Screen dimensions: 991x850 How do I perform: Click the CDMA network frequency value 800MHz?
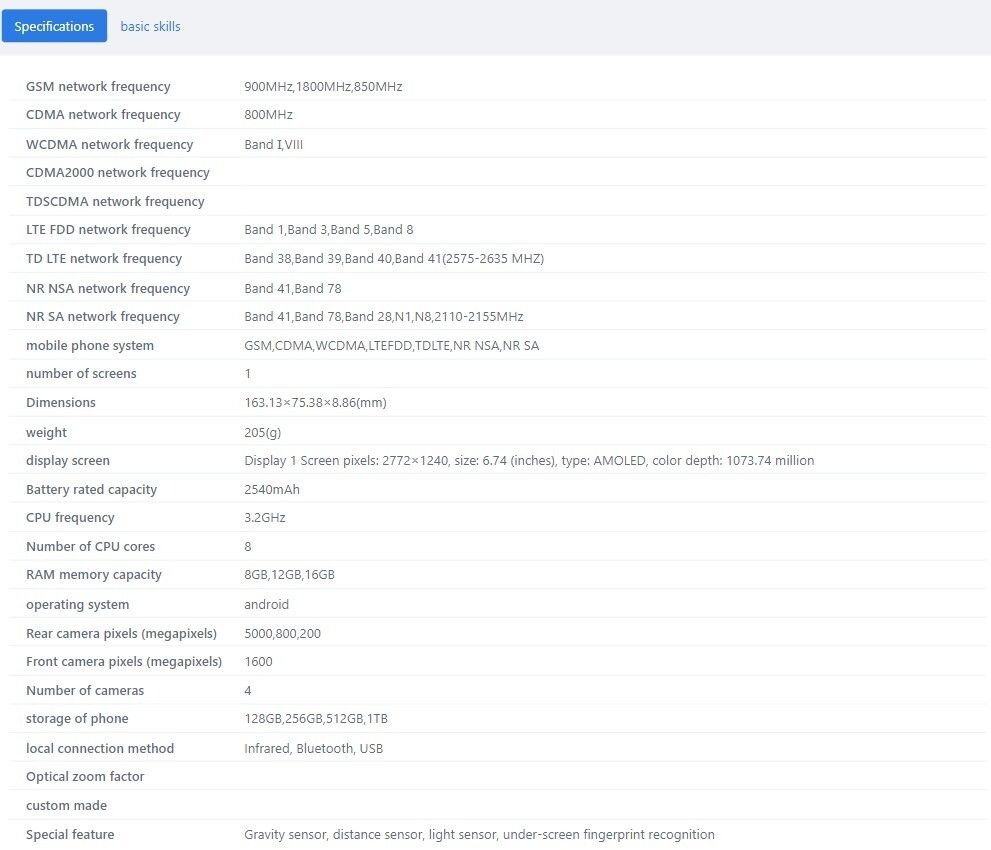268,115
